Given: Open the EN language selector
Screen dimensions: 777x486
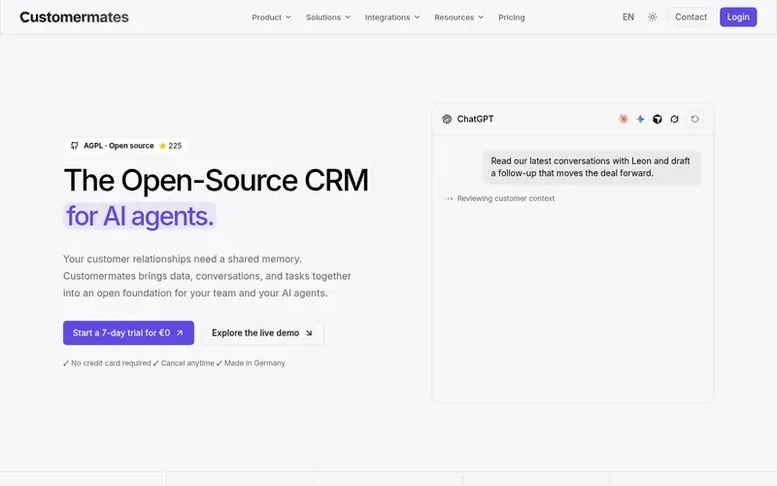Looking at the screenshot, I should [x=628, y=17].
